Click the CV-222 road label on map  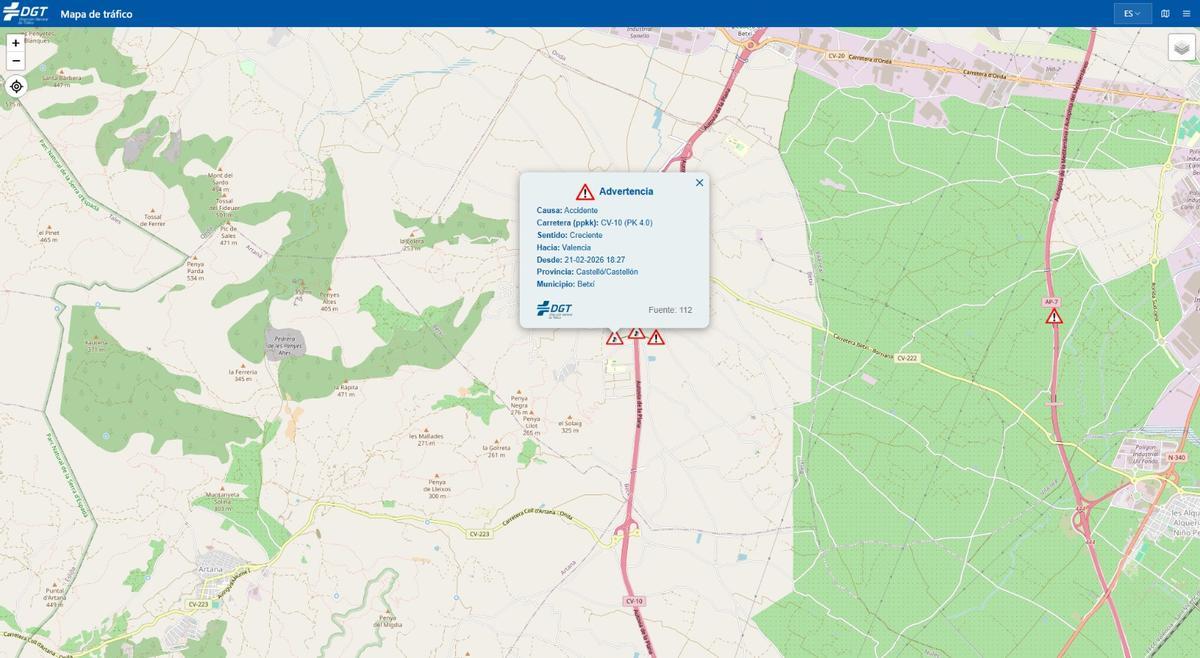click(x=906, y=357)
